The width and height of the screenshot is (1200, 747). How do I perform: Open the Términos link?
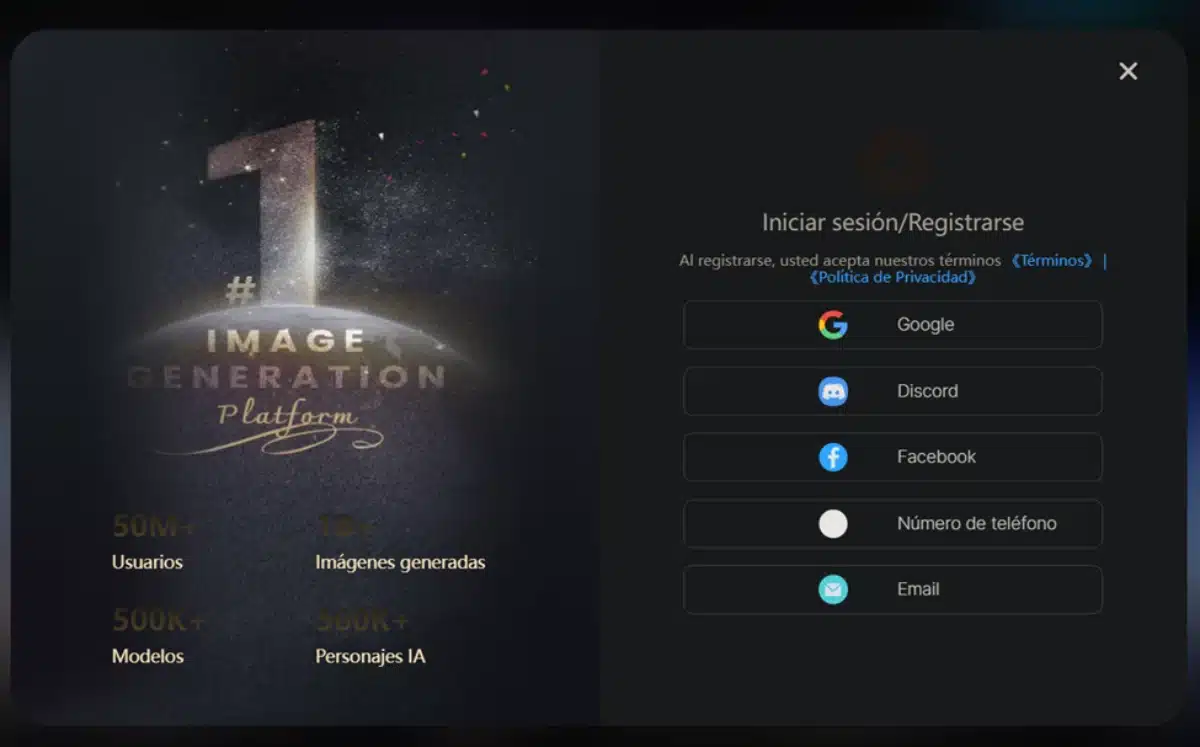click(x=1051, y=260)
